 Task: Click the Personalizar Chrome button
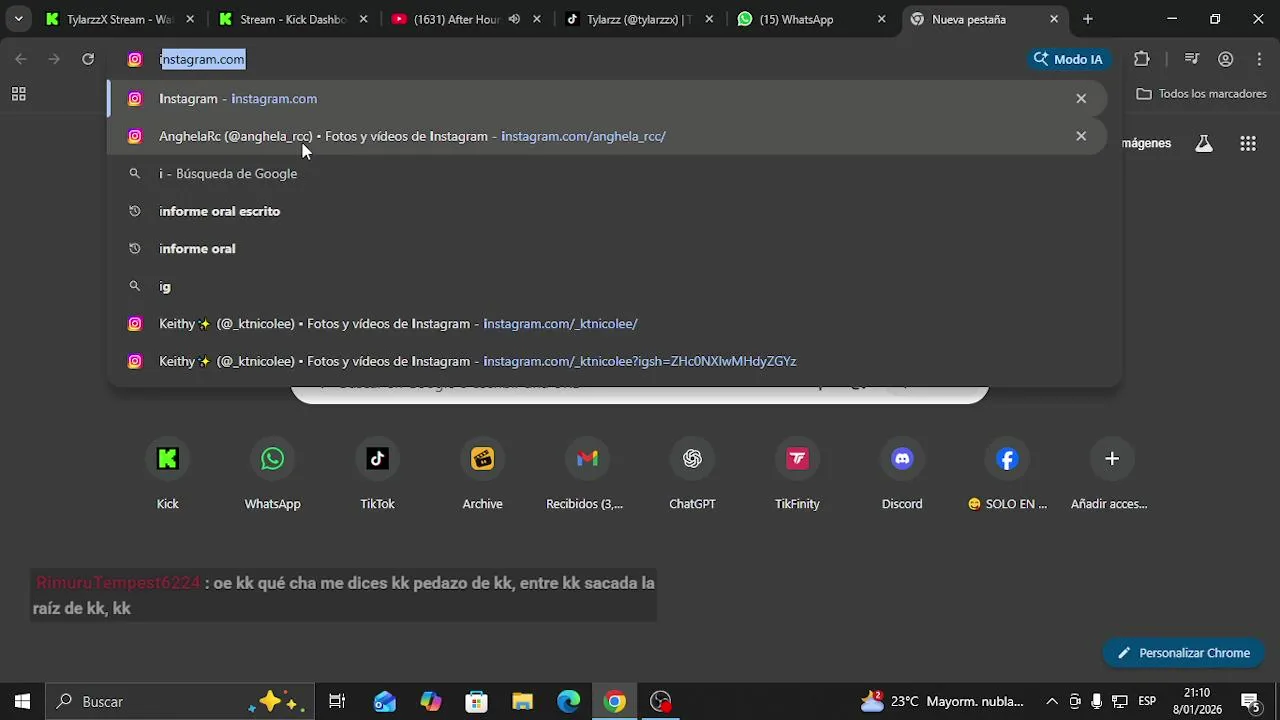tap(1184, 653)
